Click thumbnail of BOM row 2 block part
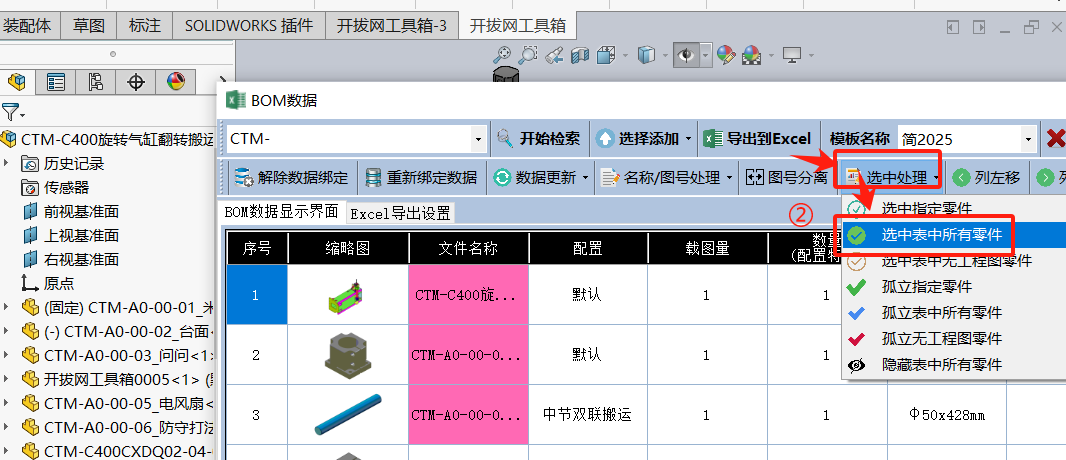The image size is (1066, 460). [x=348, y=354]
